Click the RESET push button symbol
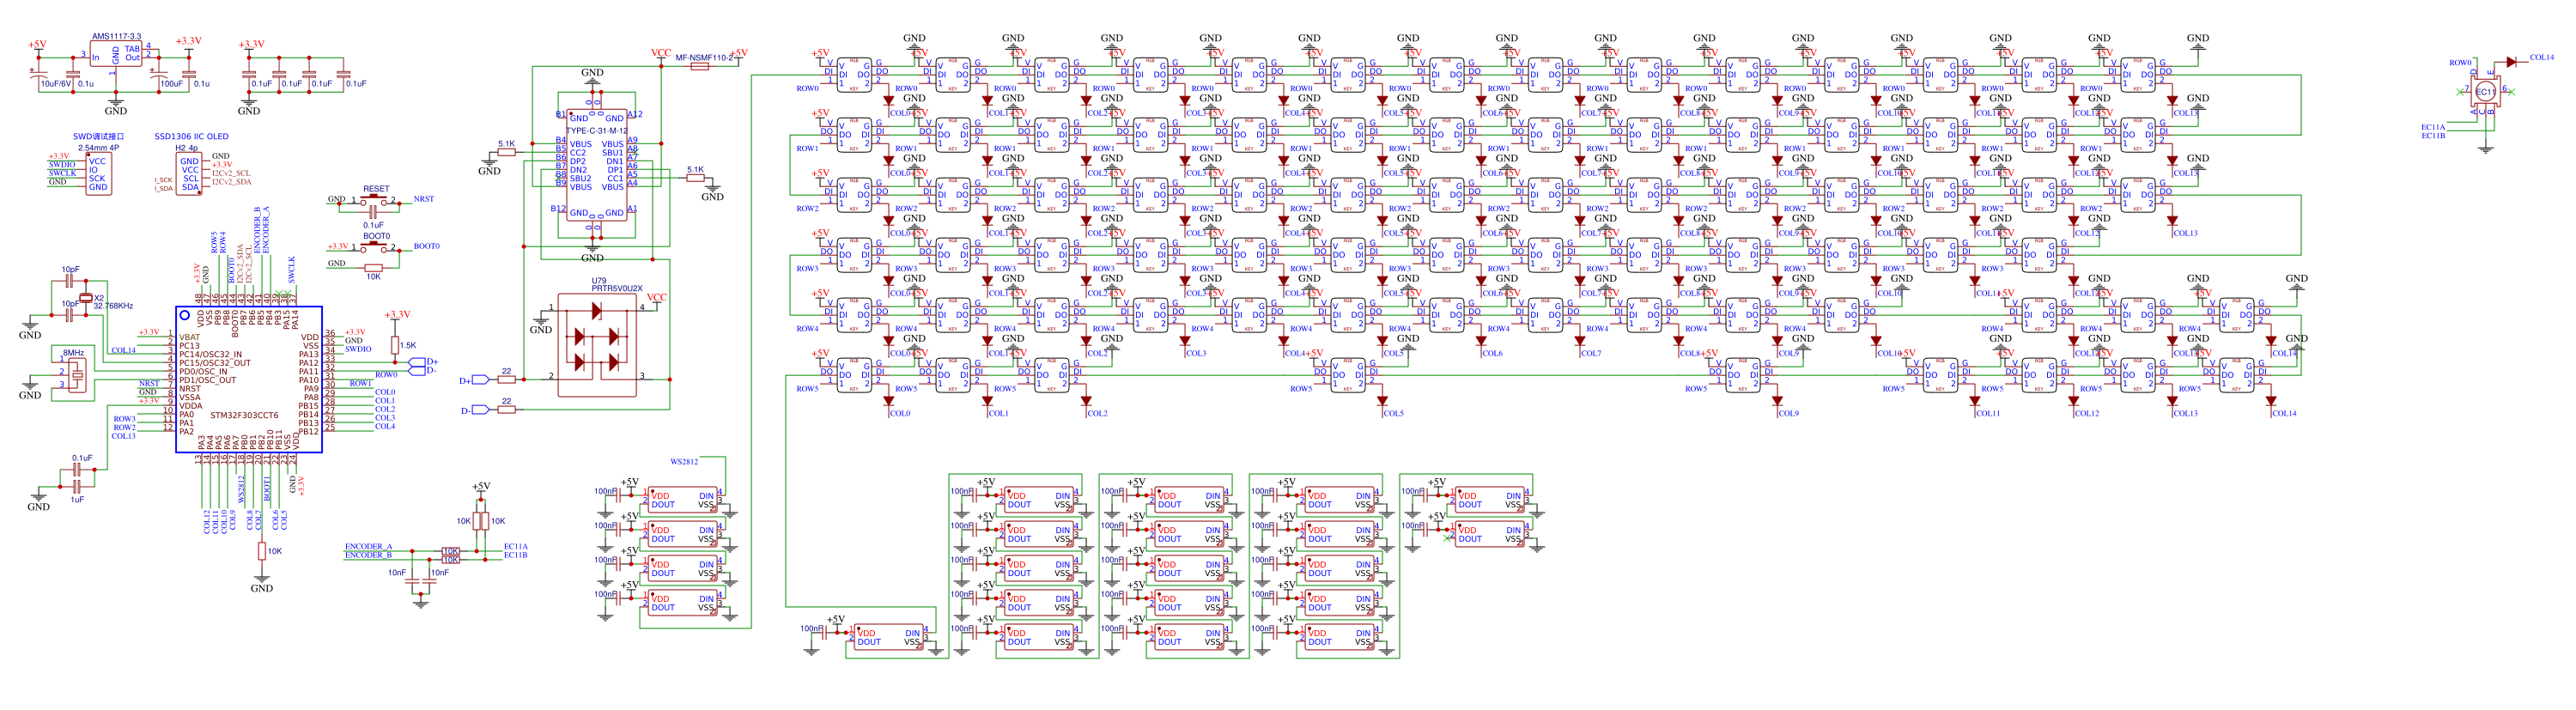2576x710 pixels. point(375,201)
